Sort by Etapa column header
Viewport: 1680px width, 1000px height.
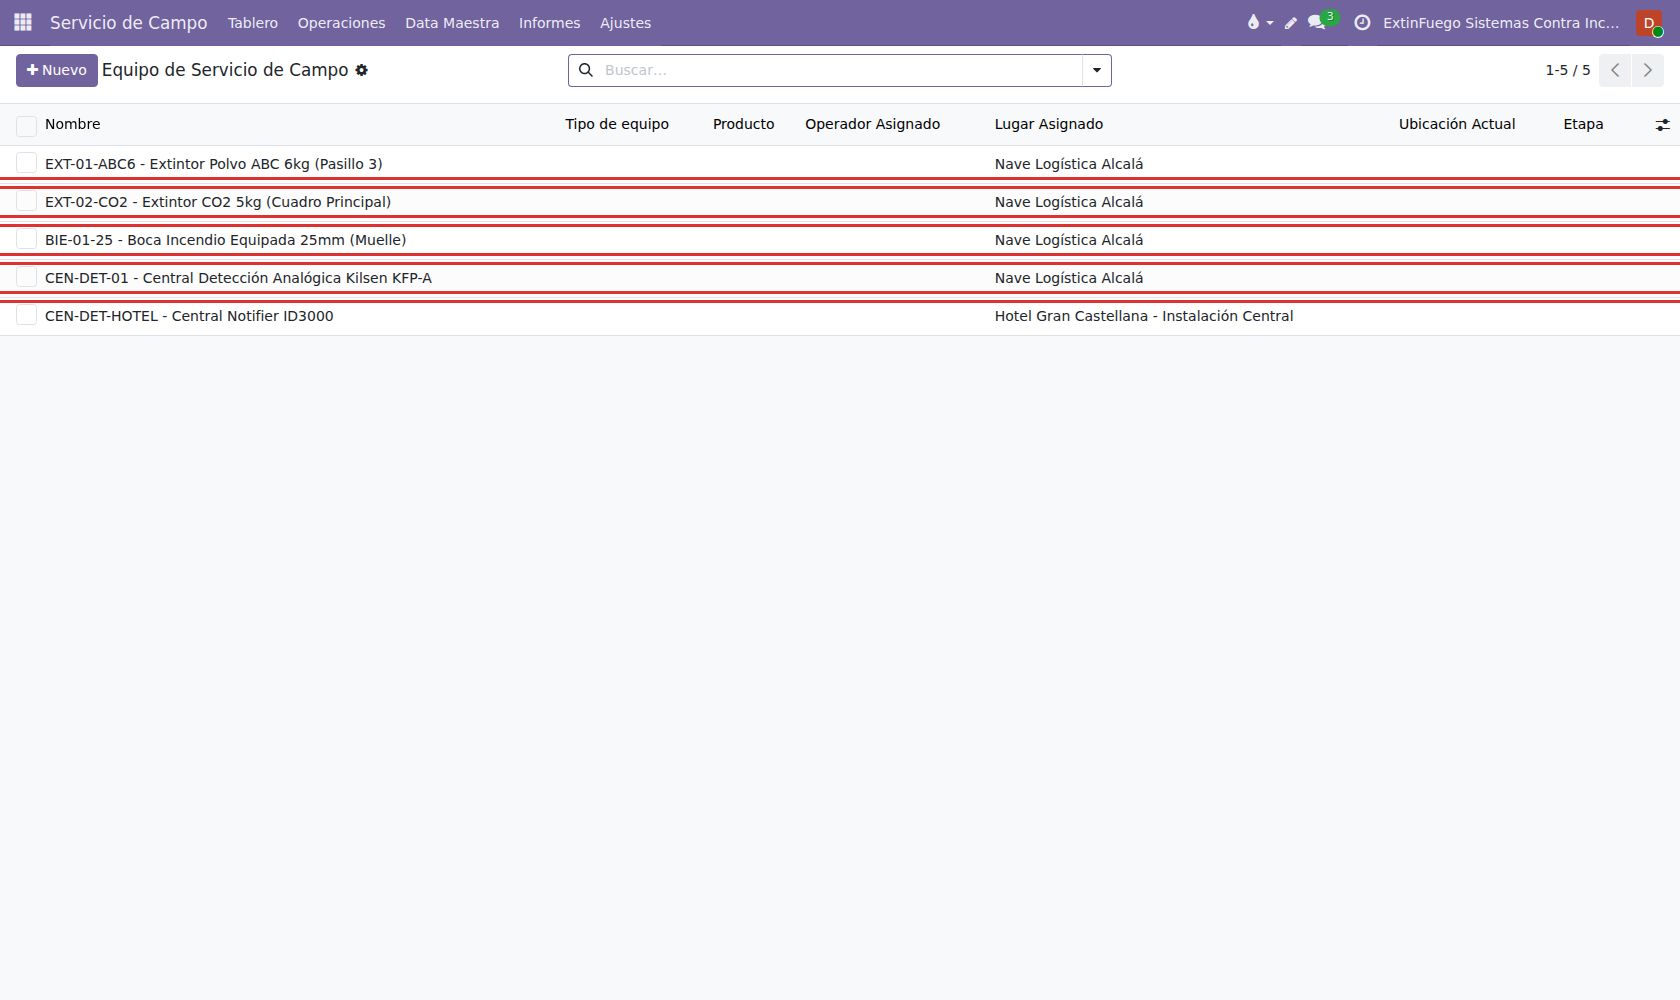point(1583,124)
